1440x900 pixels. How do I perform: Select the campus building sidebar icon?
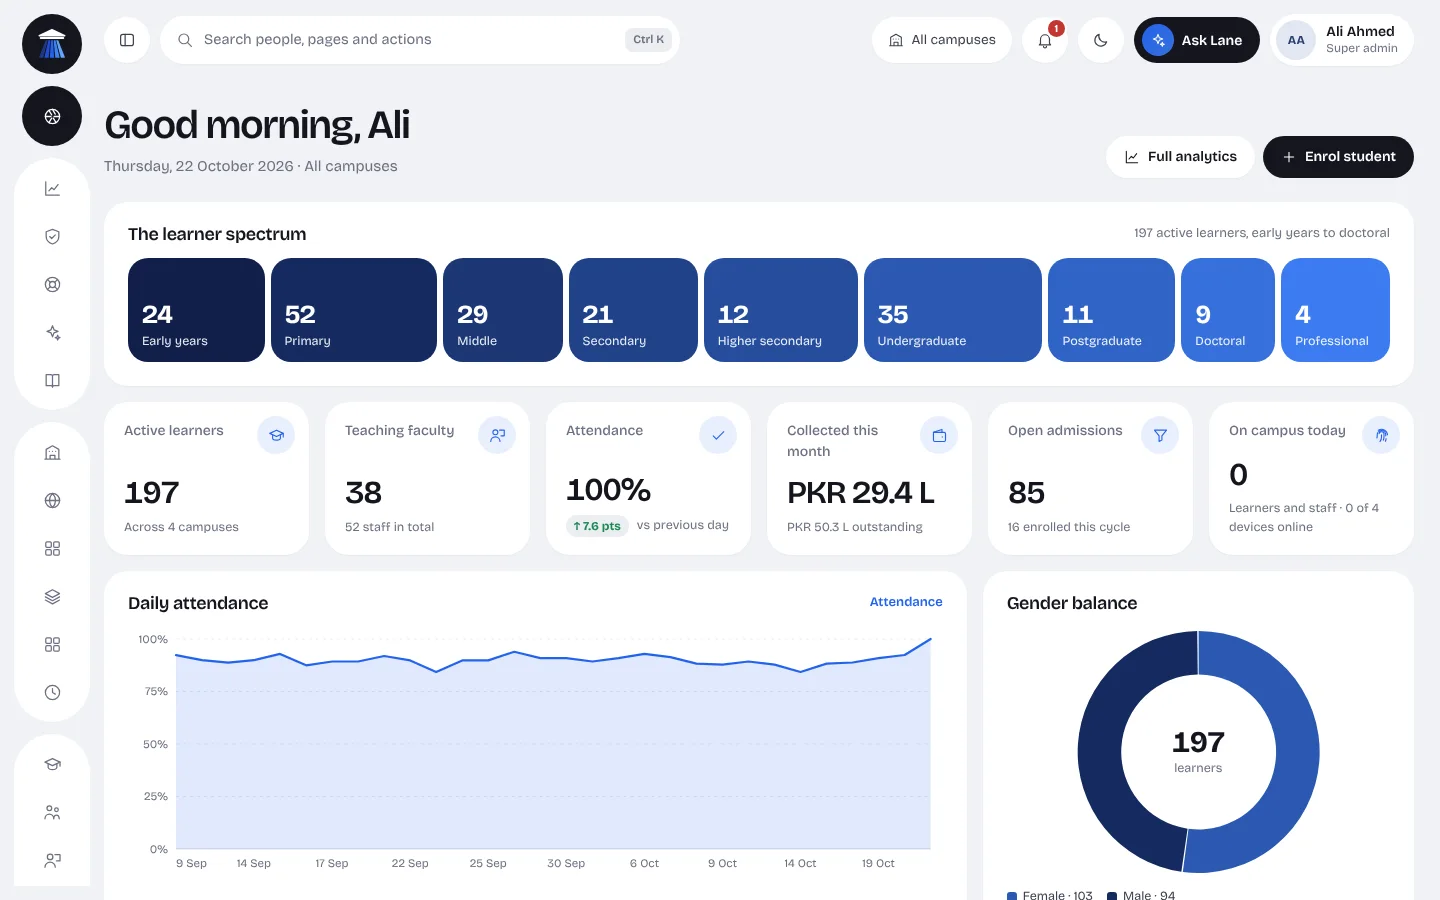point(52,452)
